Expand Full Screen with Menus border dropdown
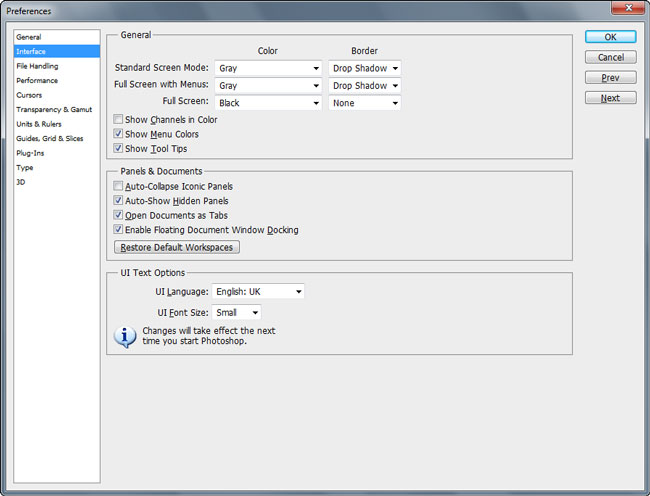650x496 pixels. (365, 86)
